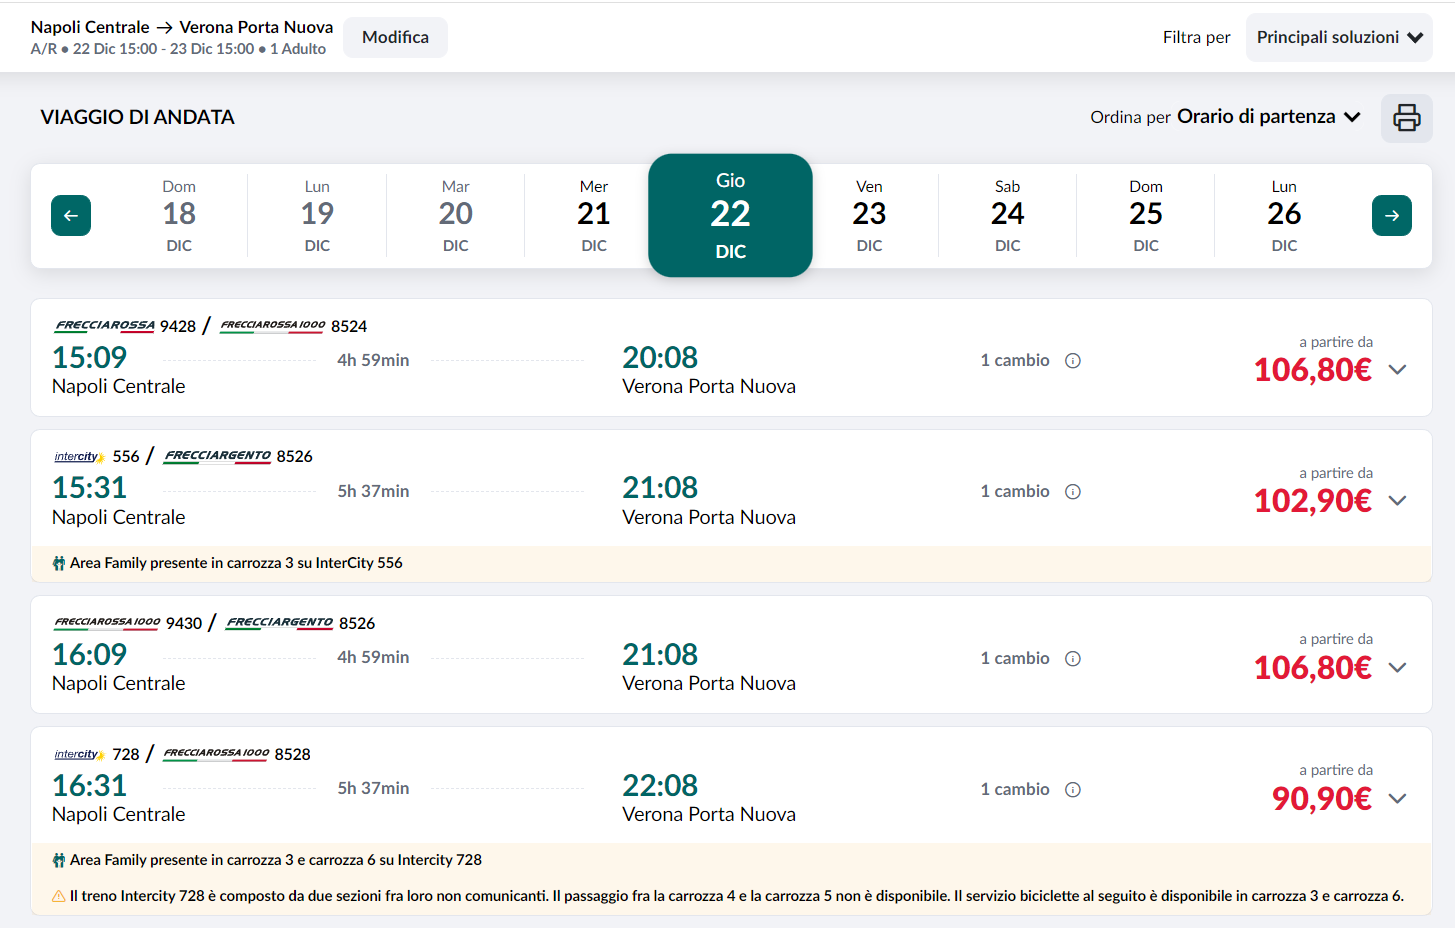Image resolution: width=1455 pixels, height=928 pixels.
Task: Click 1 cambio link for 16:31 train
Action: point(1015,790)
